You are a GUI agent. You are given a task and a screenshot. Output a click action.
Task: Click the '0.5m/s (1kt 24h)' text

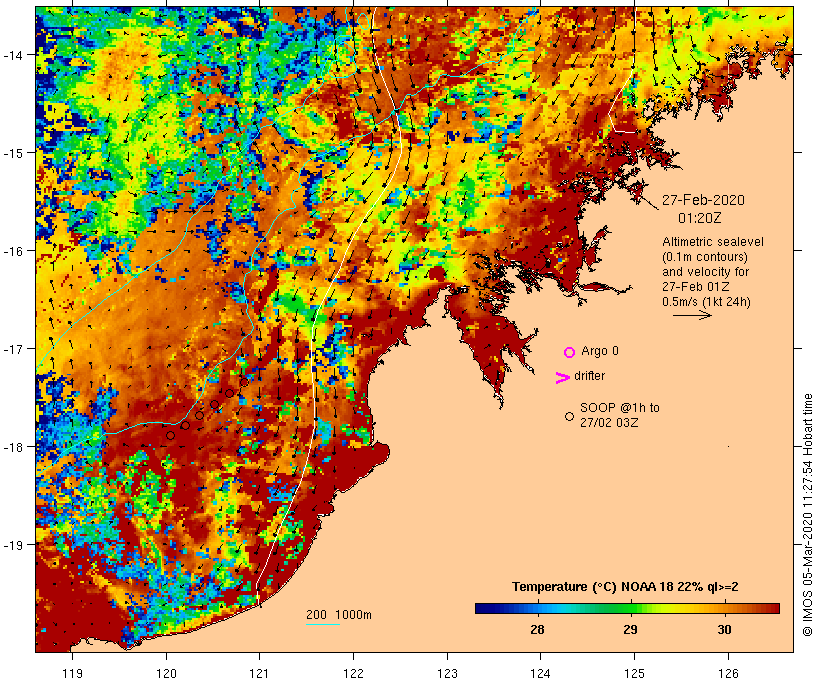point(706,302)
